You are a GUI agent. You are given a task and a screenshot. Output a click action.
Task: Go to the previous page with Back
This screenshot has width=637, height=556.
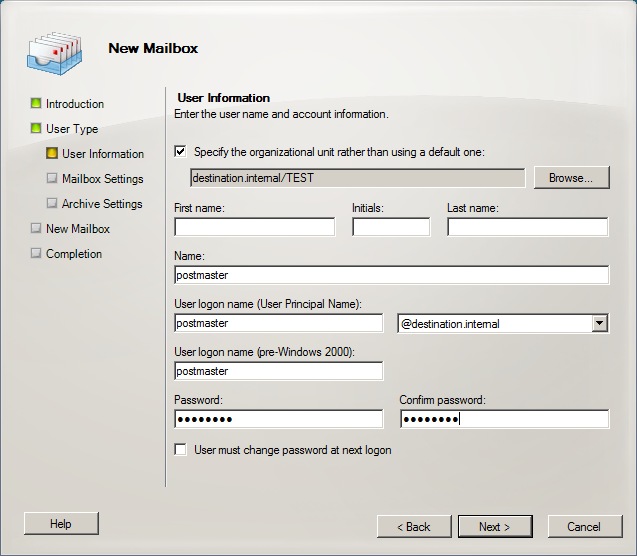click(x=414, y=527)
